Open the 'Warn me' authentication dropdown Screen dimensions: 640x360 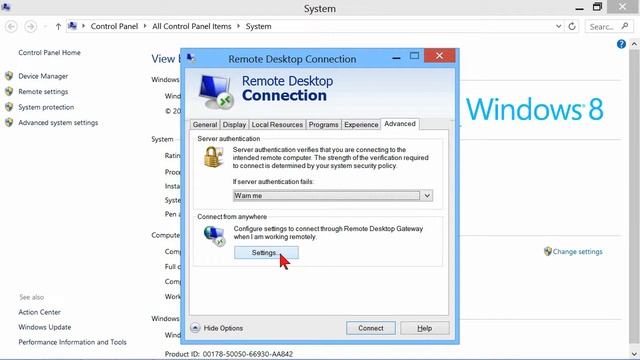pyautogui.click(x=333, y=196)
